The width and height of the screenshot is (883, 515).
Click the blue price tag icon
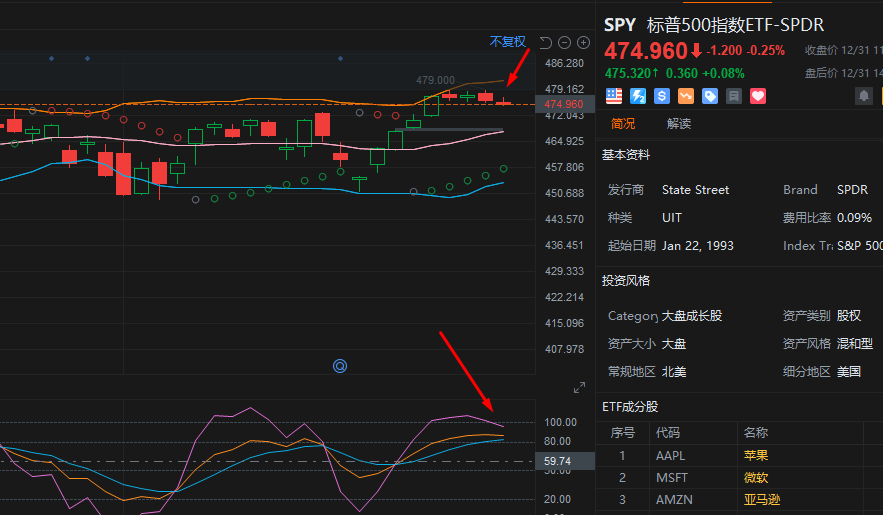pos(710,96)
